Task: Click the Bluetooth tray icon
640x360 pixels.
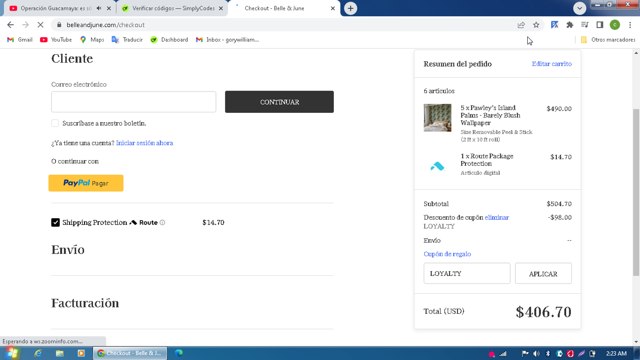Action: coord(548,353)
